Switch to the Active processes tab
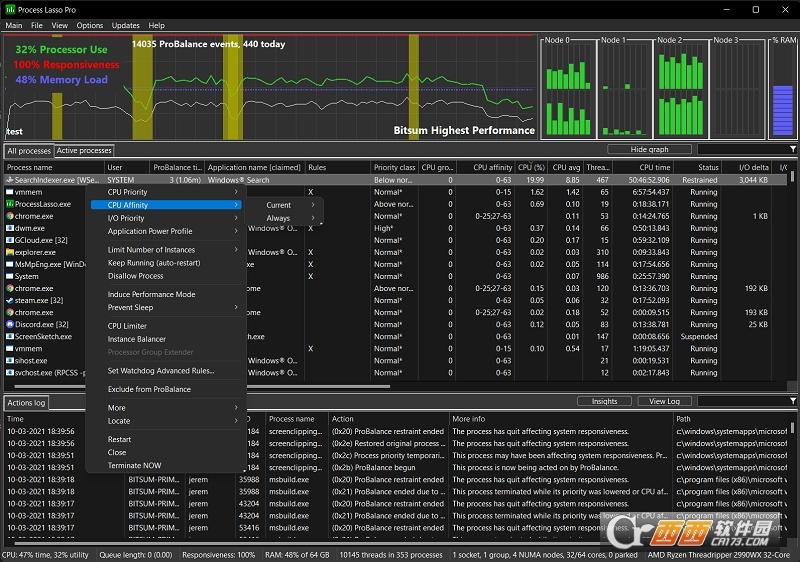The height and width of the screenshot is (562, 800). [84, 150]
